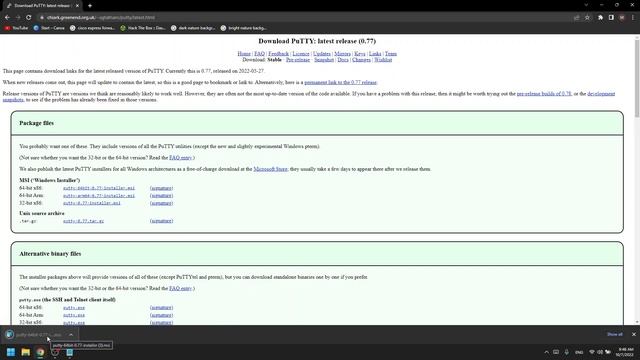Open the Chrome profile avatar
Screen dimensions: 640x360
coord(622,18)
